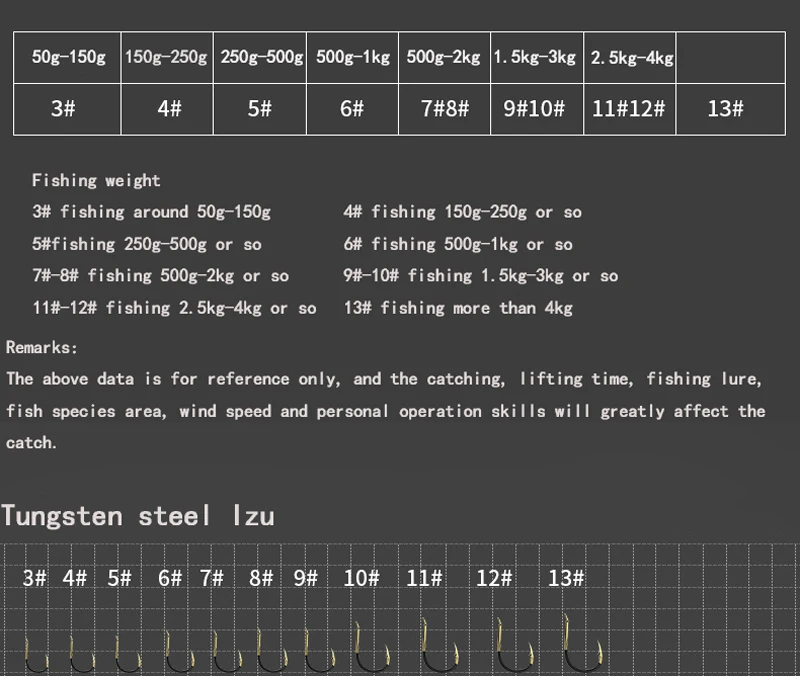Click the "3#" label above the hooks
This screenshot has width=800, height=676.
point(34,579)
